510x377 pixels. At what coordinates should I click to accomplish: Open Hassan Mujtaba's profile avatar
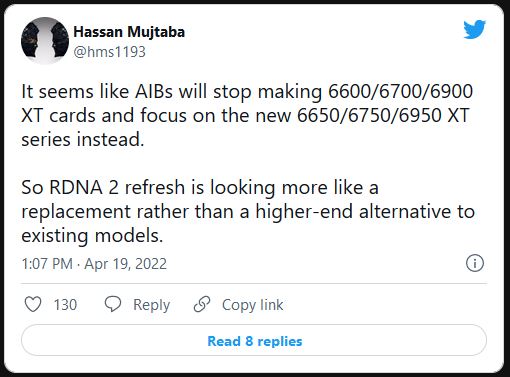coord(45,40)
